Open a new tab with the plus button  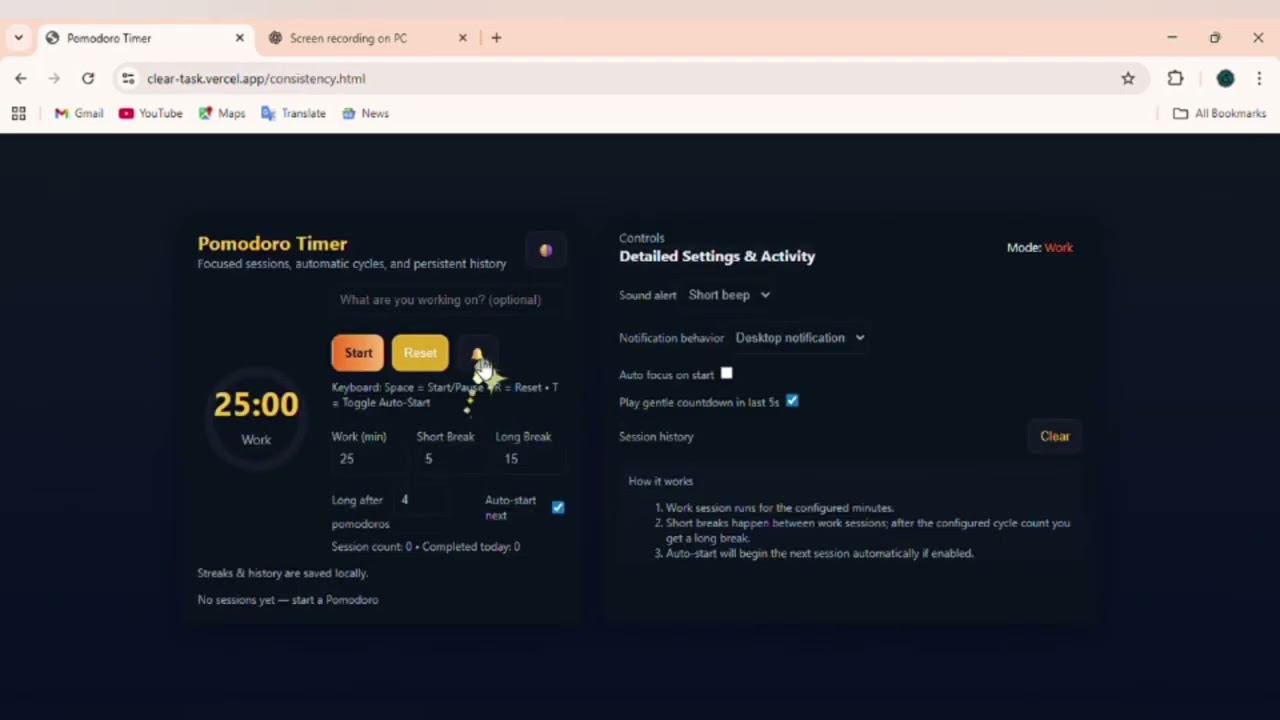tap(496, 38)
